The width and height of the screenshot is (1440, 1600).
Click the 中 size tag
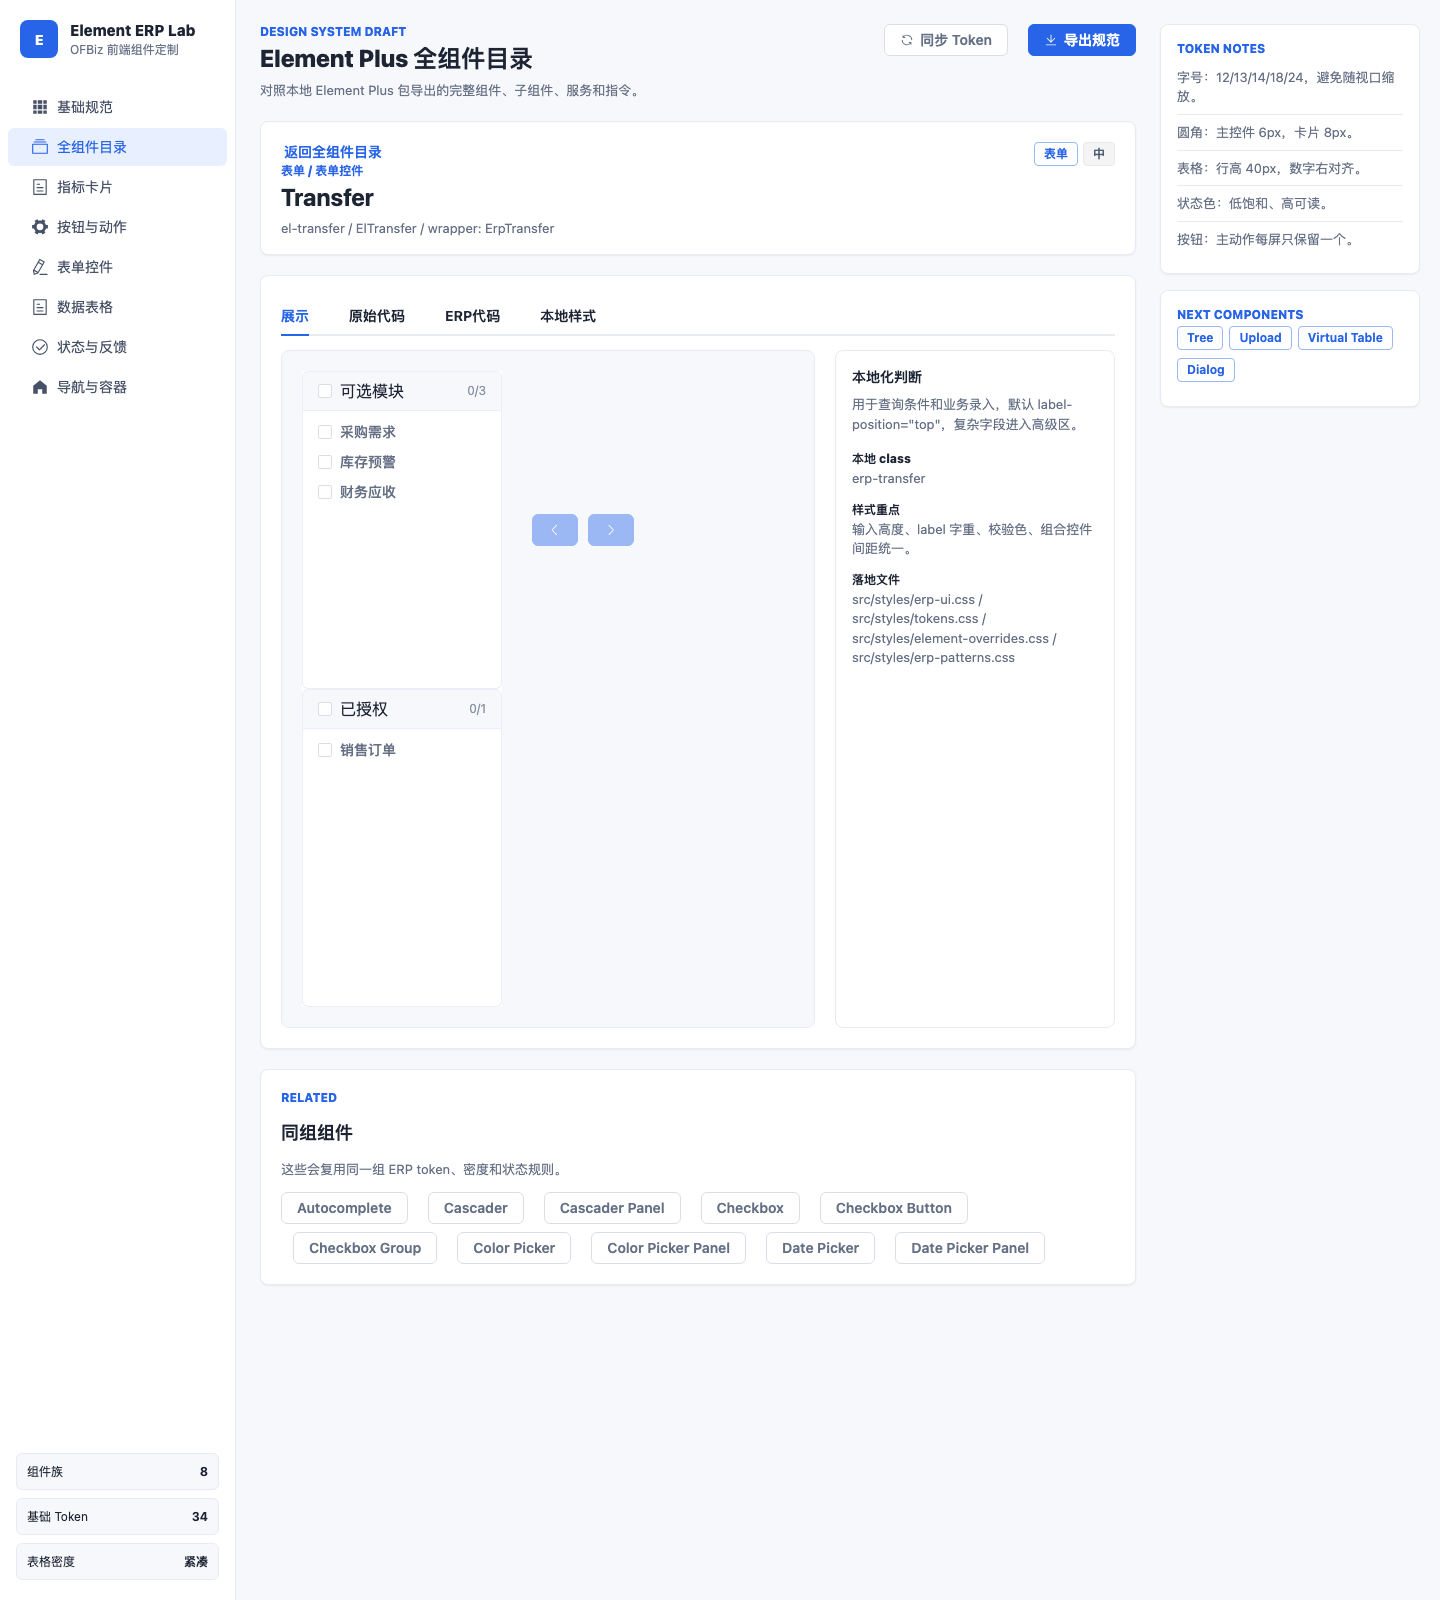1099,154
